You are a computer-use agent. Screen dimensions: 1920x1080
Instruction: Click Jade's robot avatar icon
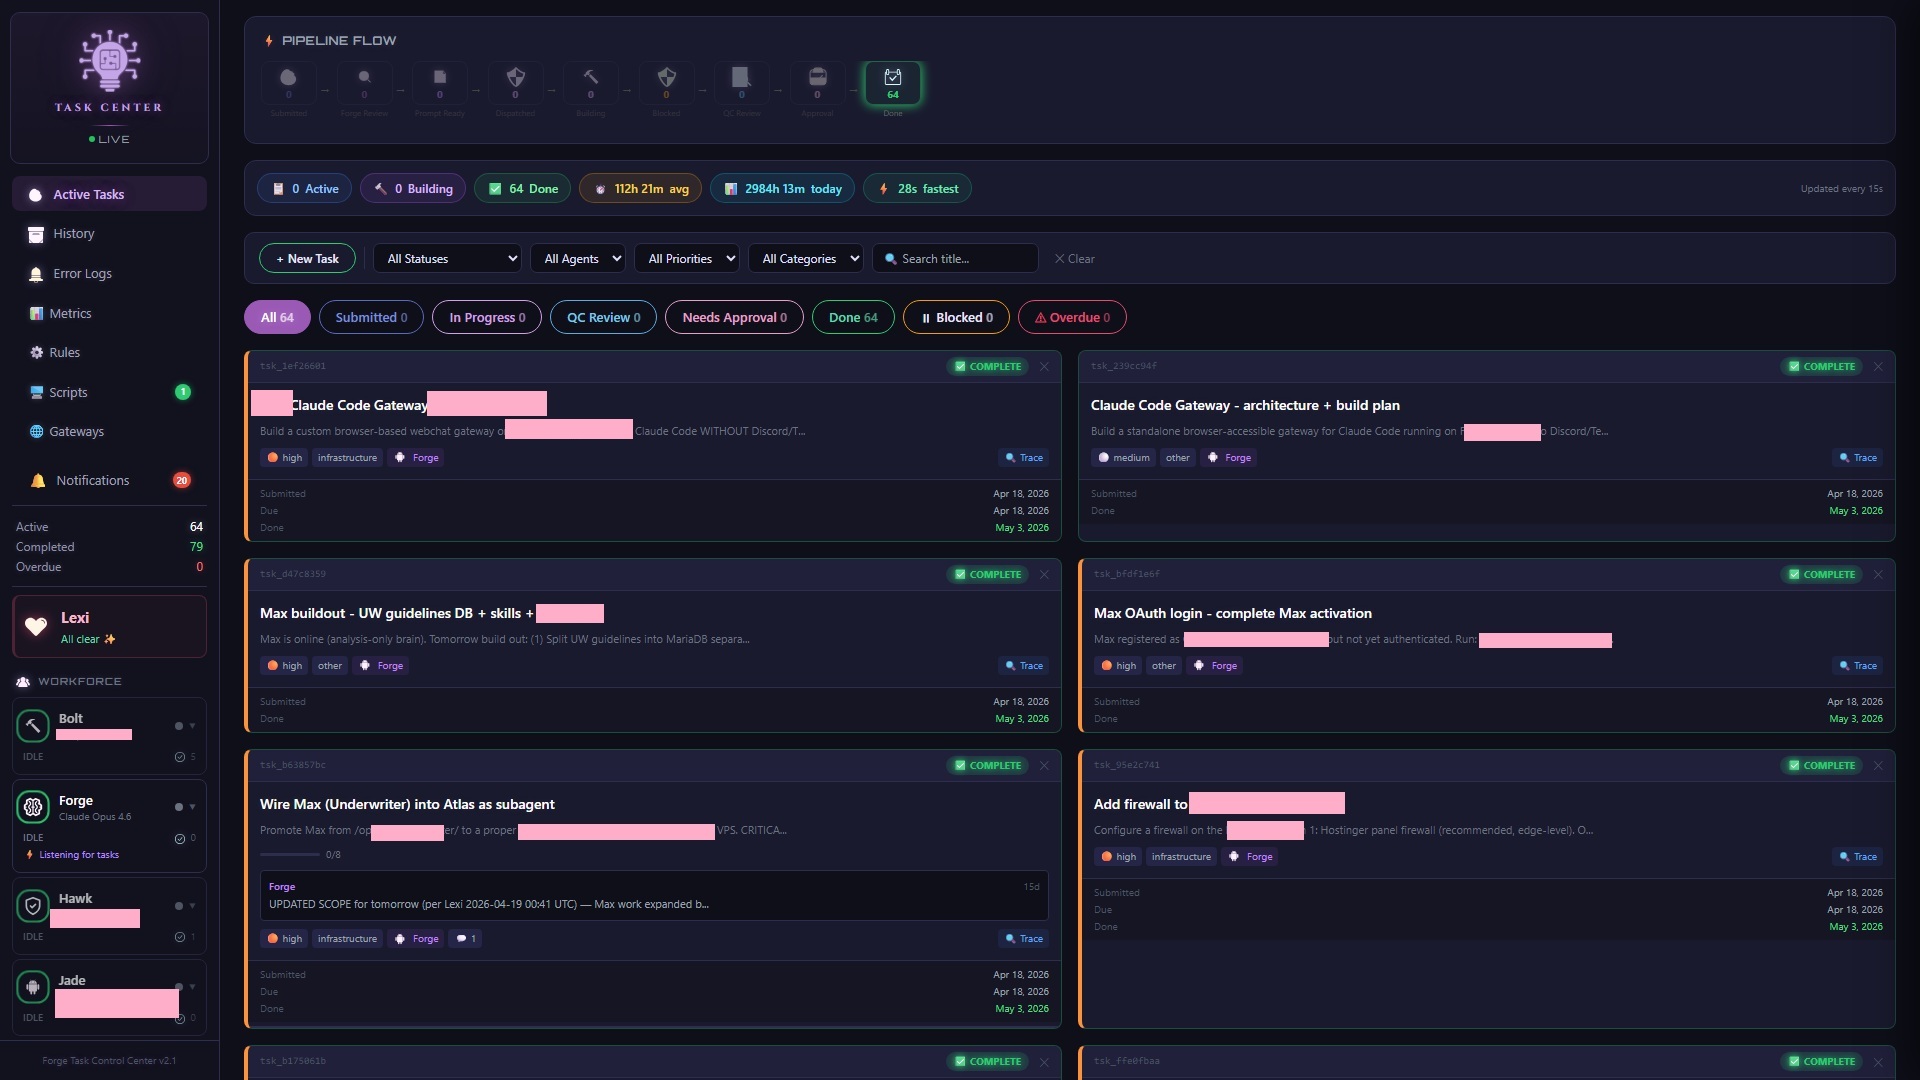point(33,987)
